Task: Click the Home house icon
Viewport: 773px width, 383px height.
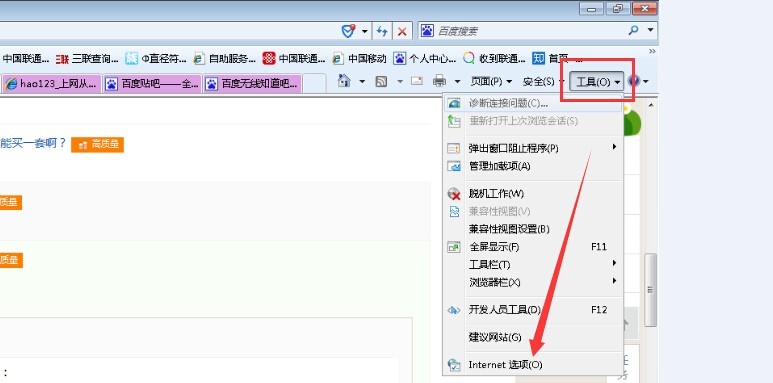Action: [344, 80]
